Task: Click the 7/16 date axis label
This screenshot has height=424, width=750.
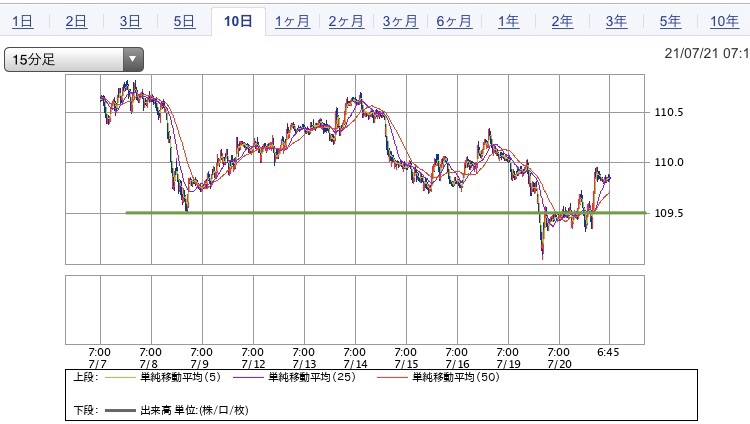Action: [457, 364]
